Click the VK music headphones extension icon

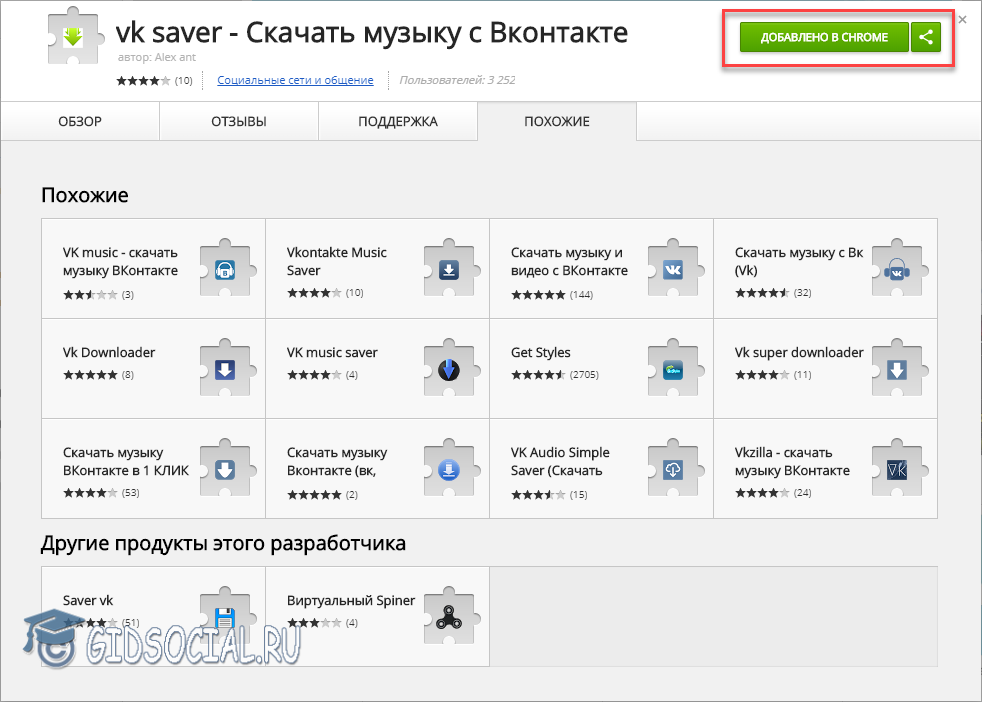coord(225,270)
